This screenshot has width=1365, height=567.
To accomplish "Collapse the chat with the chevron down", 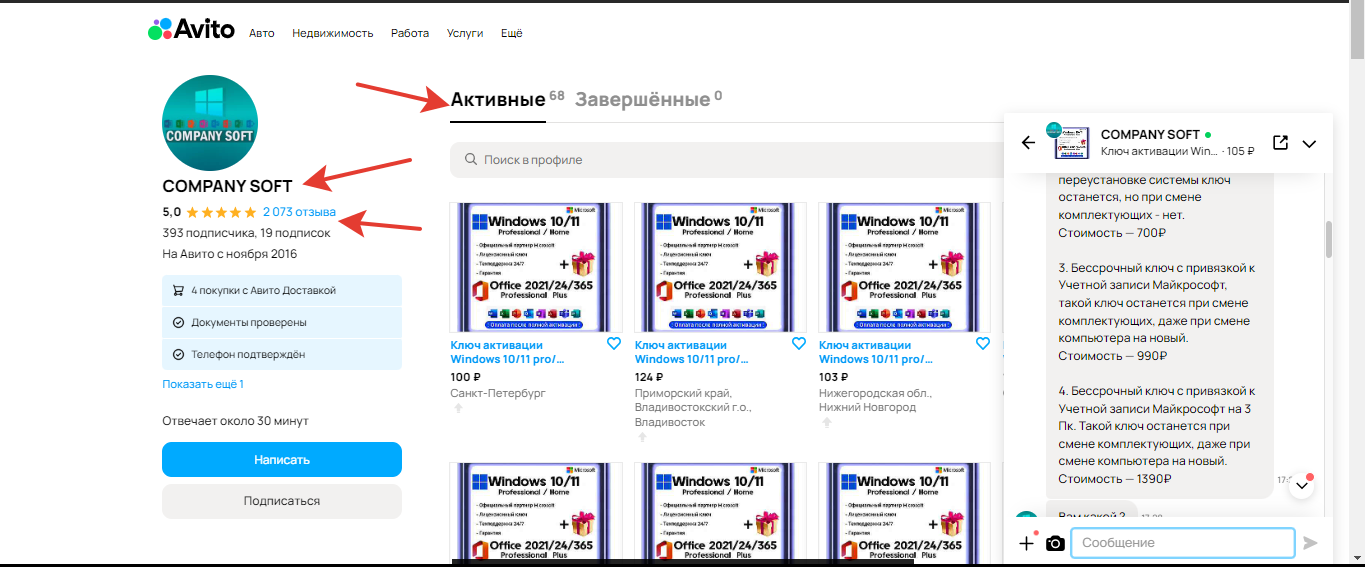I will pos(1309,144).
